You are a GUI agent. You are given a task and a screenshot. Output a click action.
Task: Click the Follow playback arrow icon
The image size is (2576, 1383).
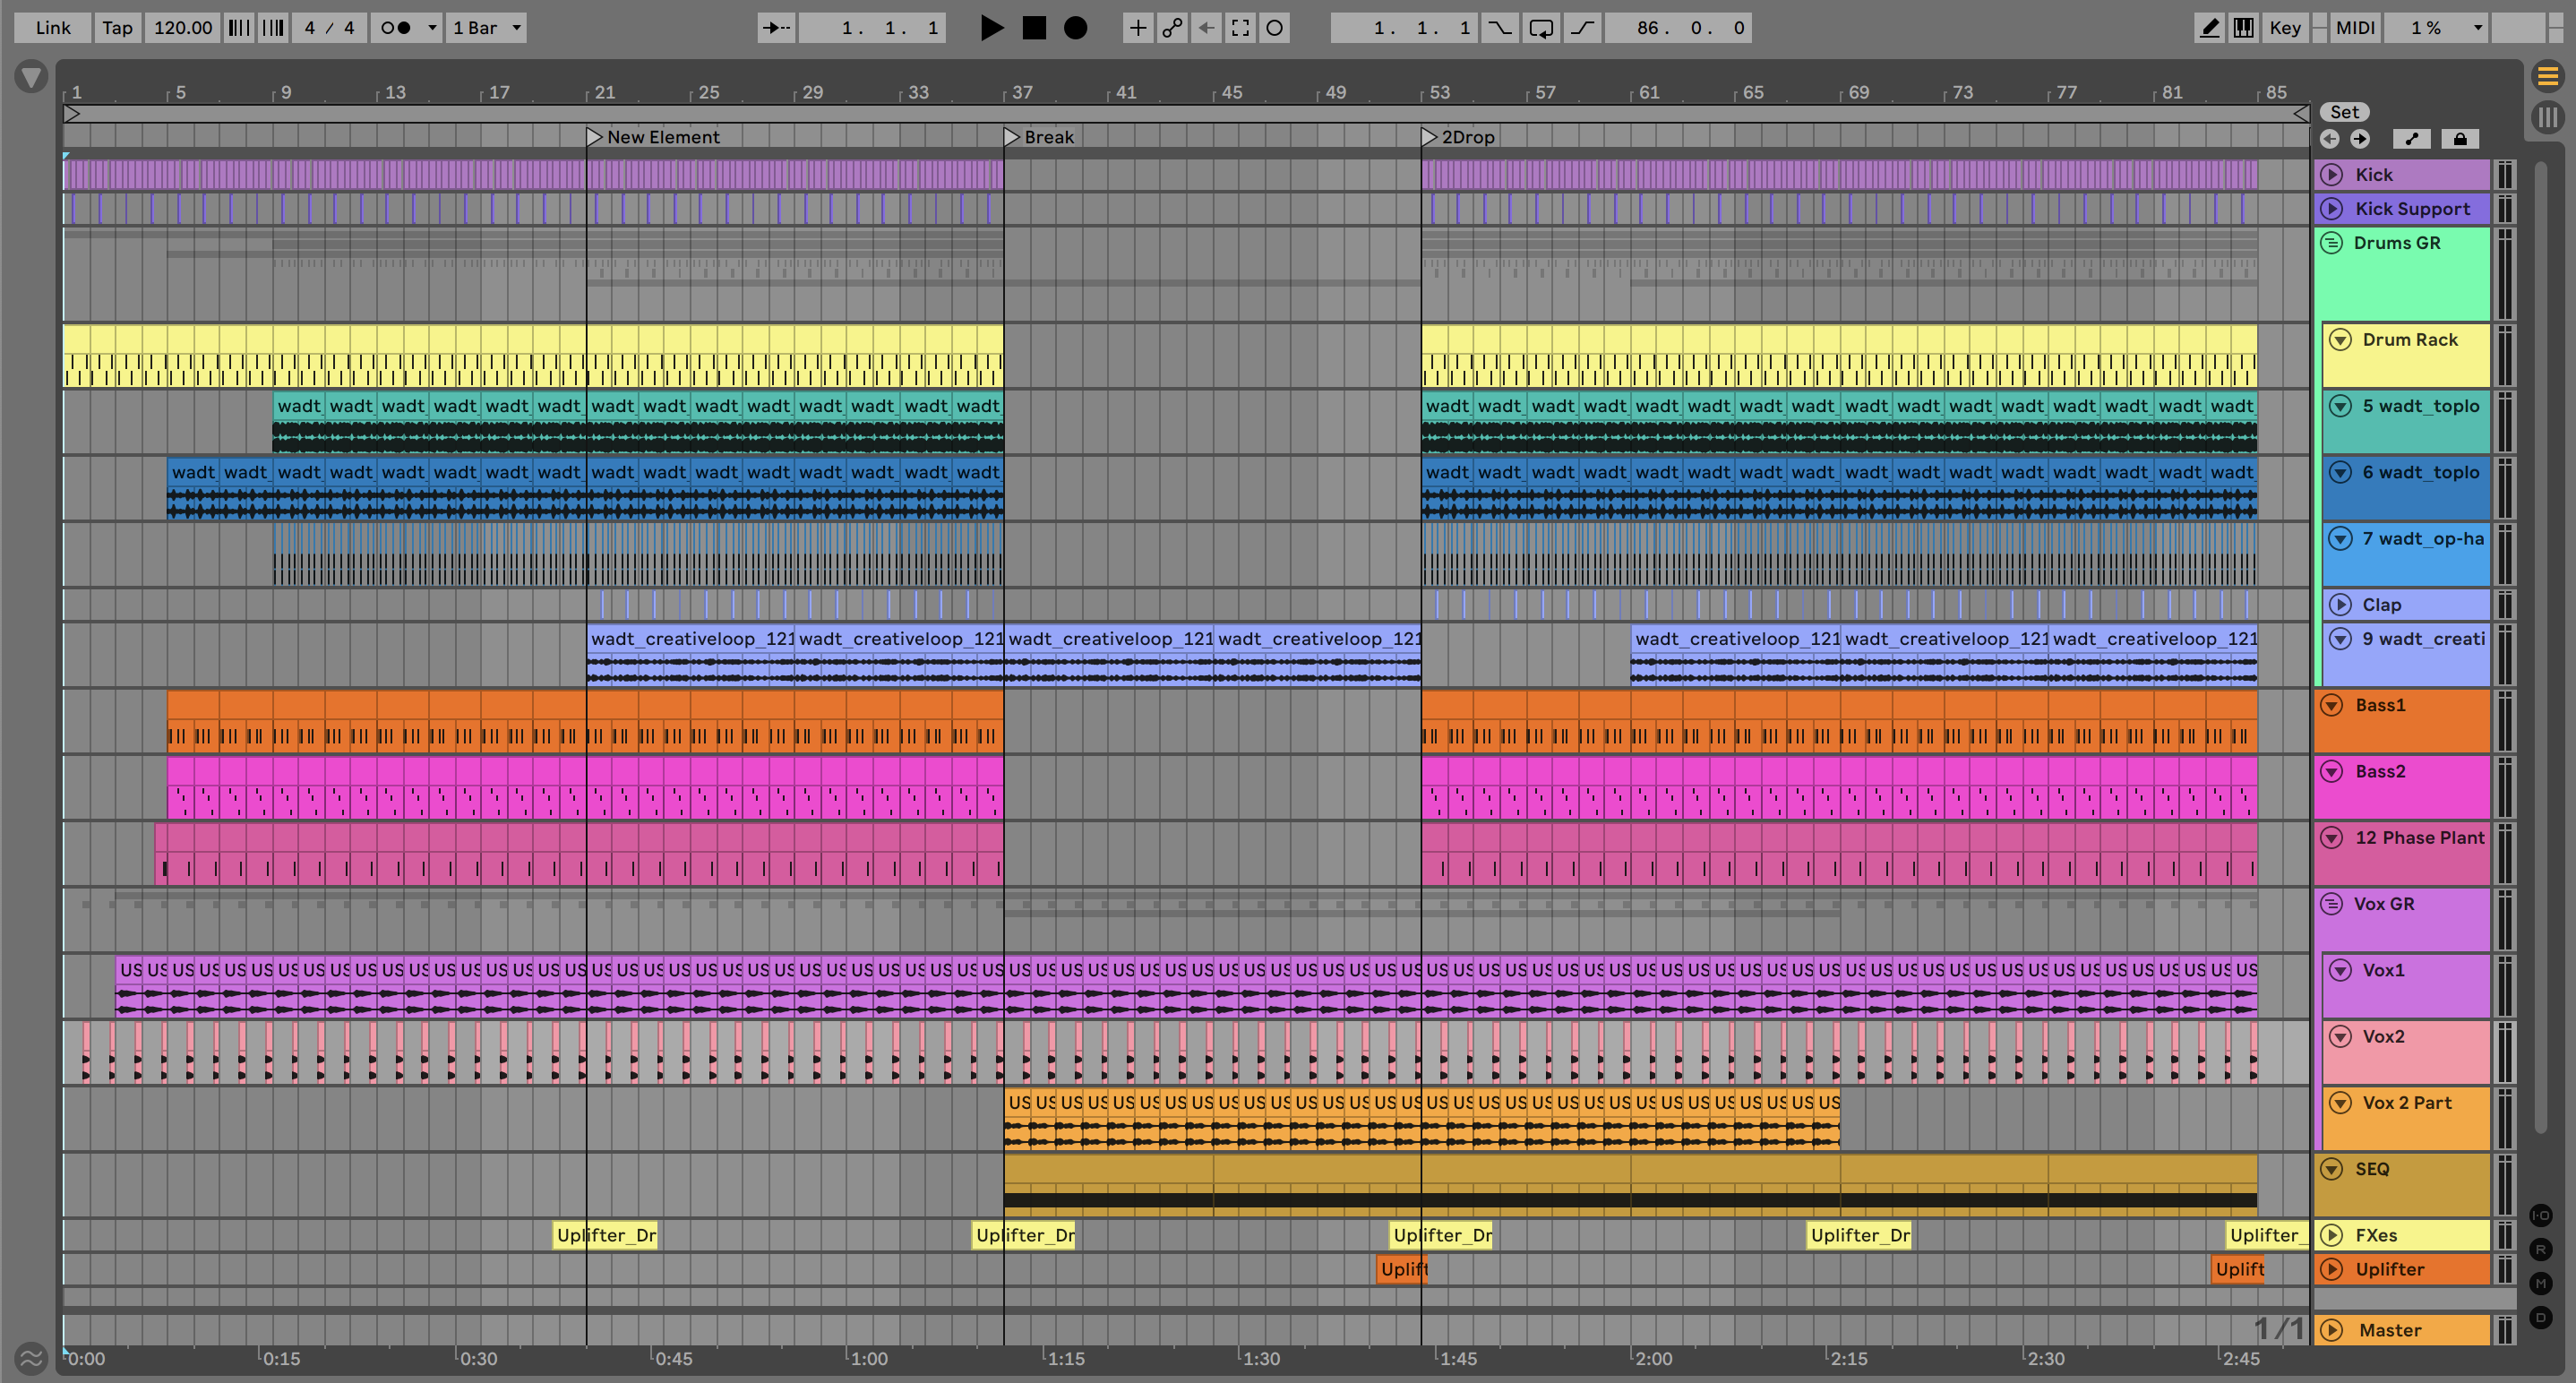click(x=776, y=28)
